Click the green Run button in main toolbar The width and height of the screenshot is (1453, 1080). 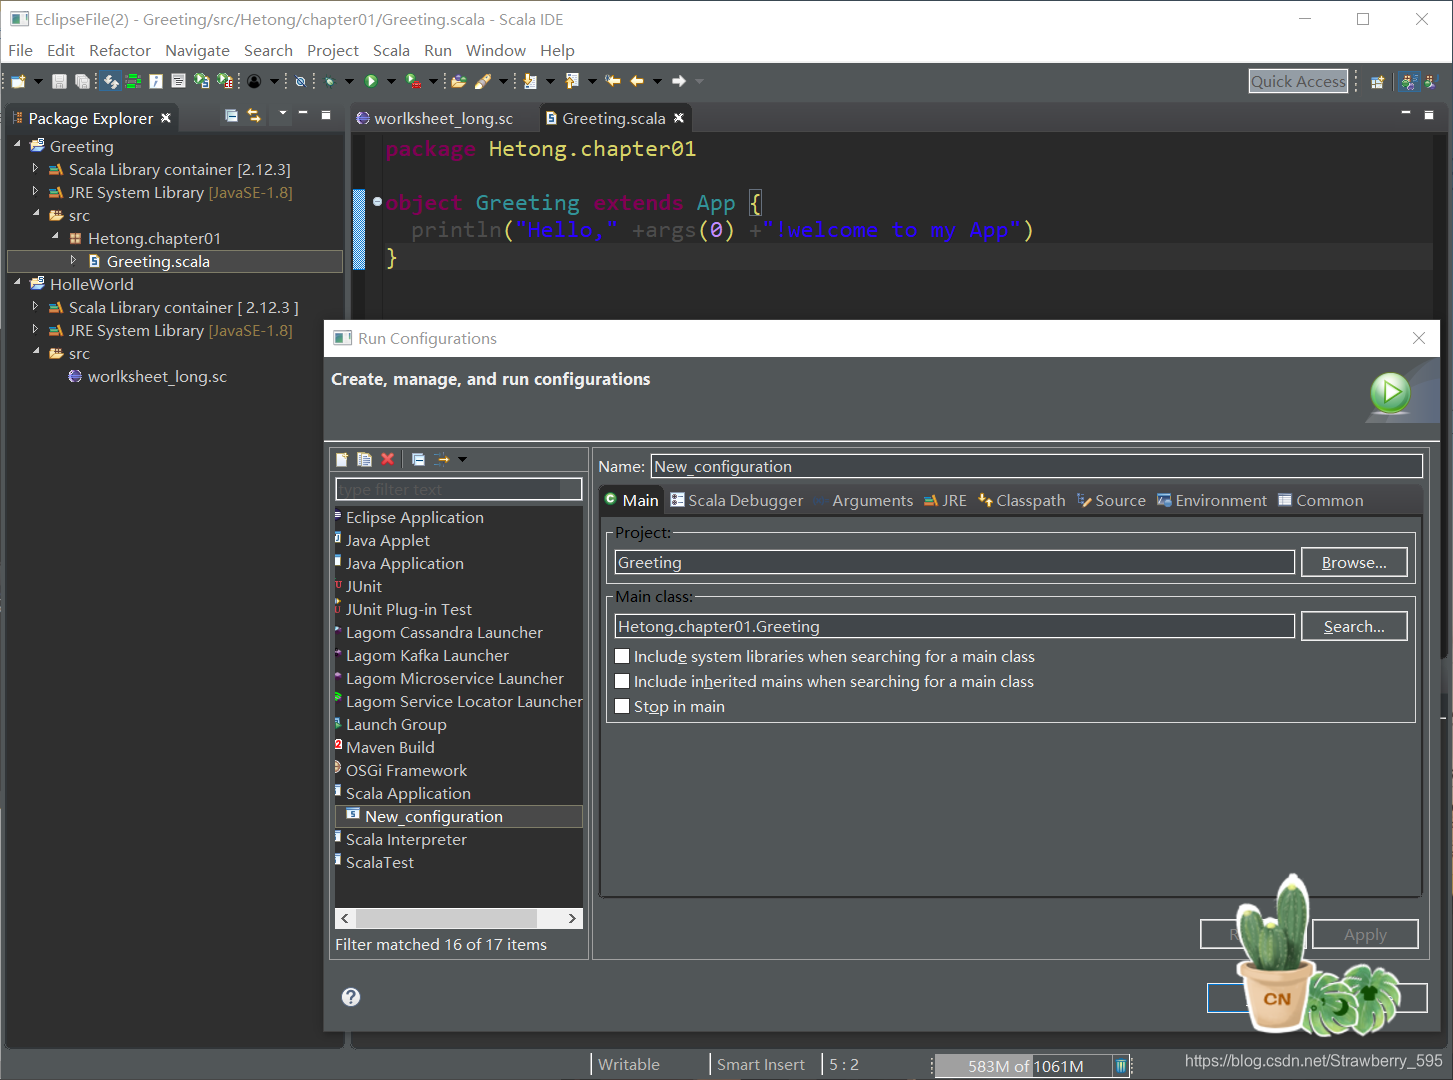tap(371, 81)
